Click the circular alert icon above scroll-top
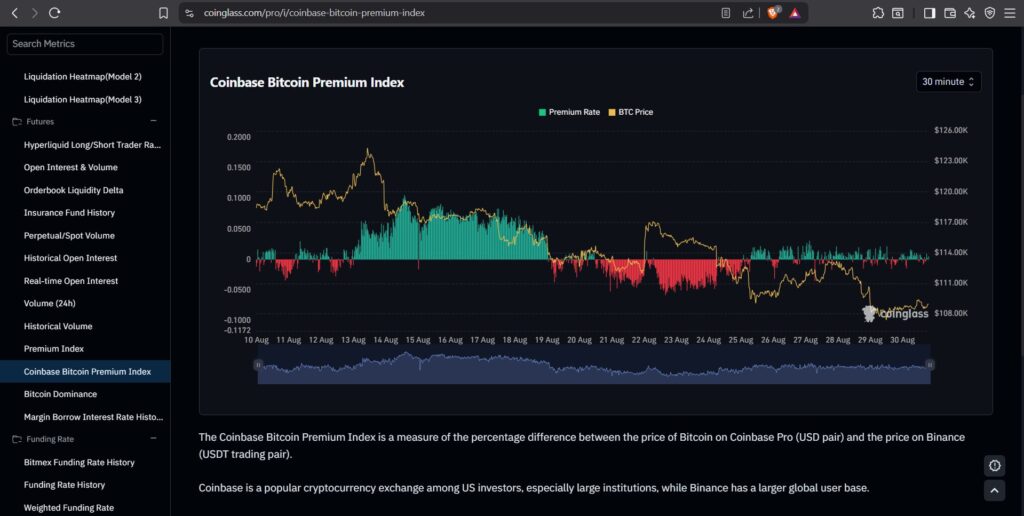This screenshot has width=1024, height=516. tap(995, 466)
